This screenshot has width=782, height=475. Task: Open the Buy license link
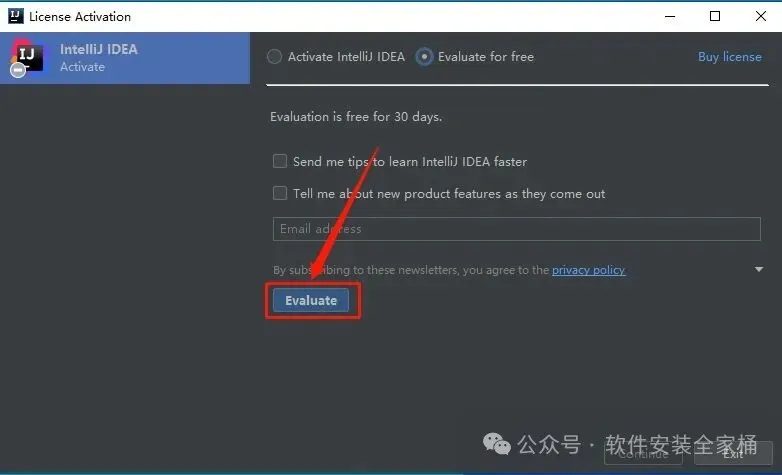pos(730,57)
